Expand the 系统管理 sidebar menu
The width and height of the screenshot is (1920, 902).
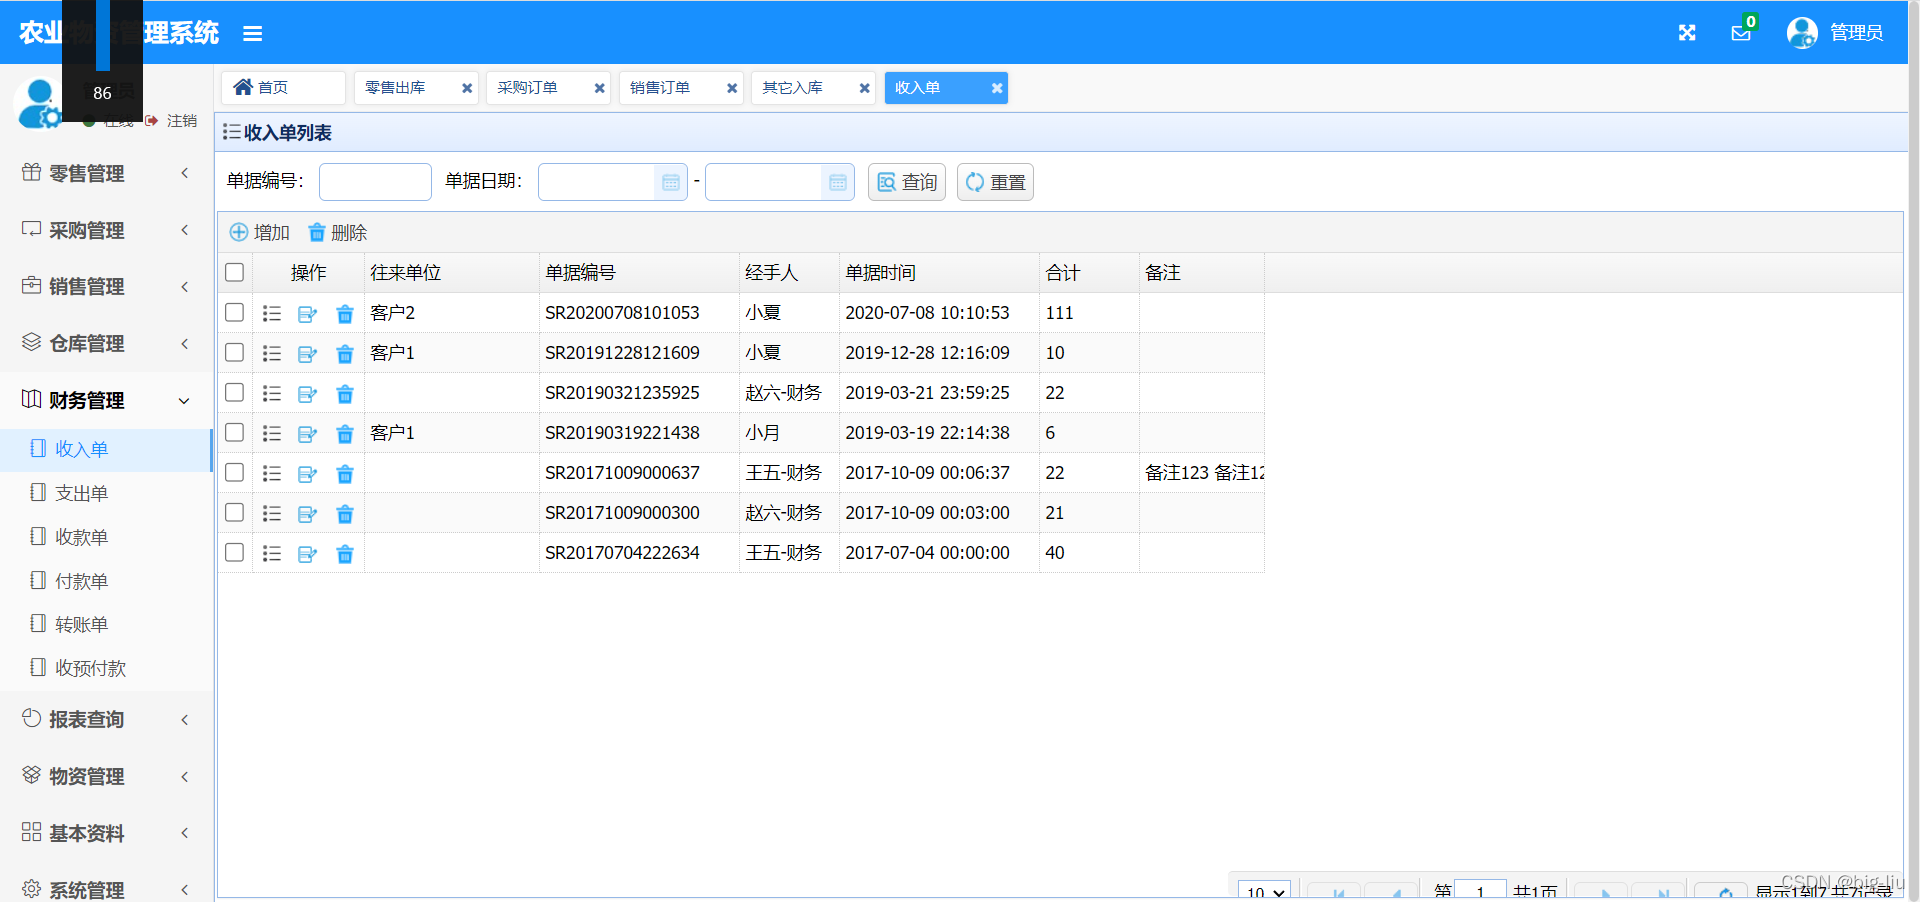point(106,888)
